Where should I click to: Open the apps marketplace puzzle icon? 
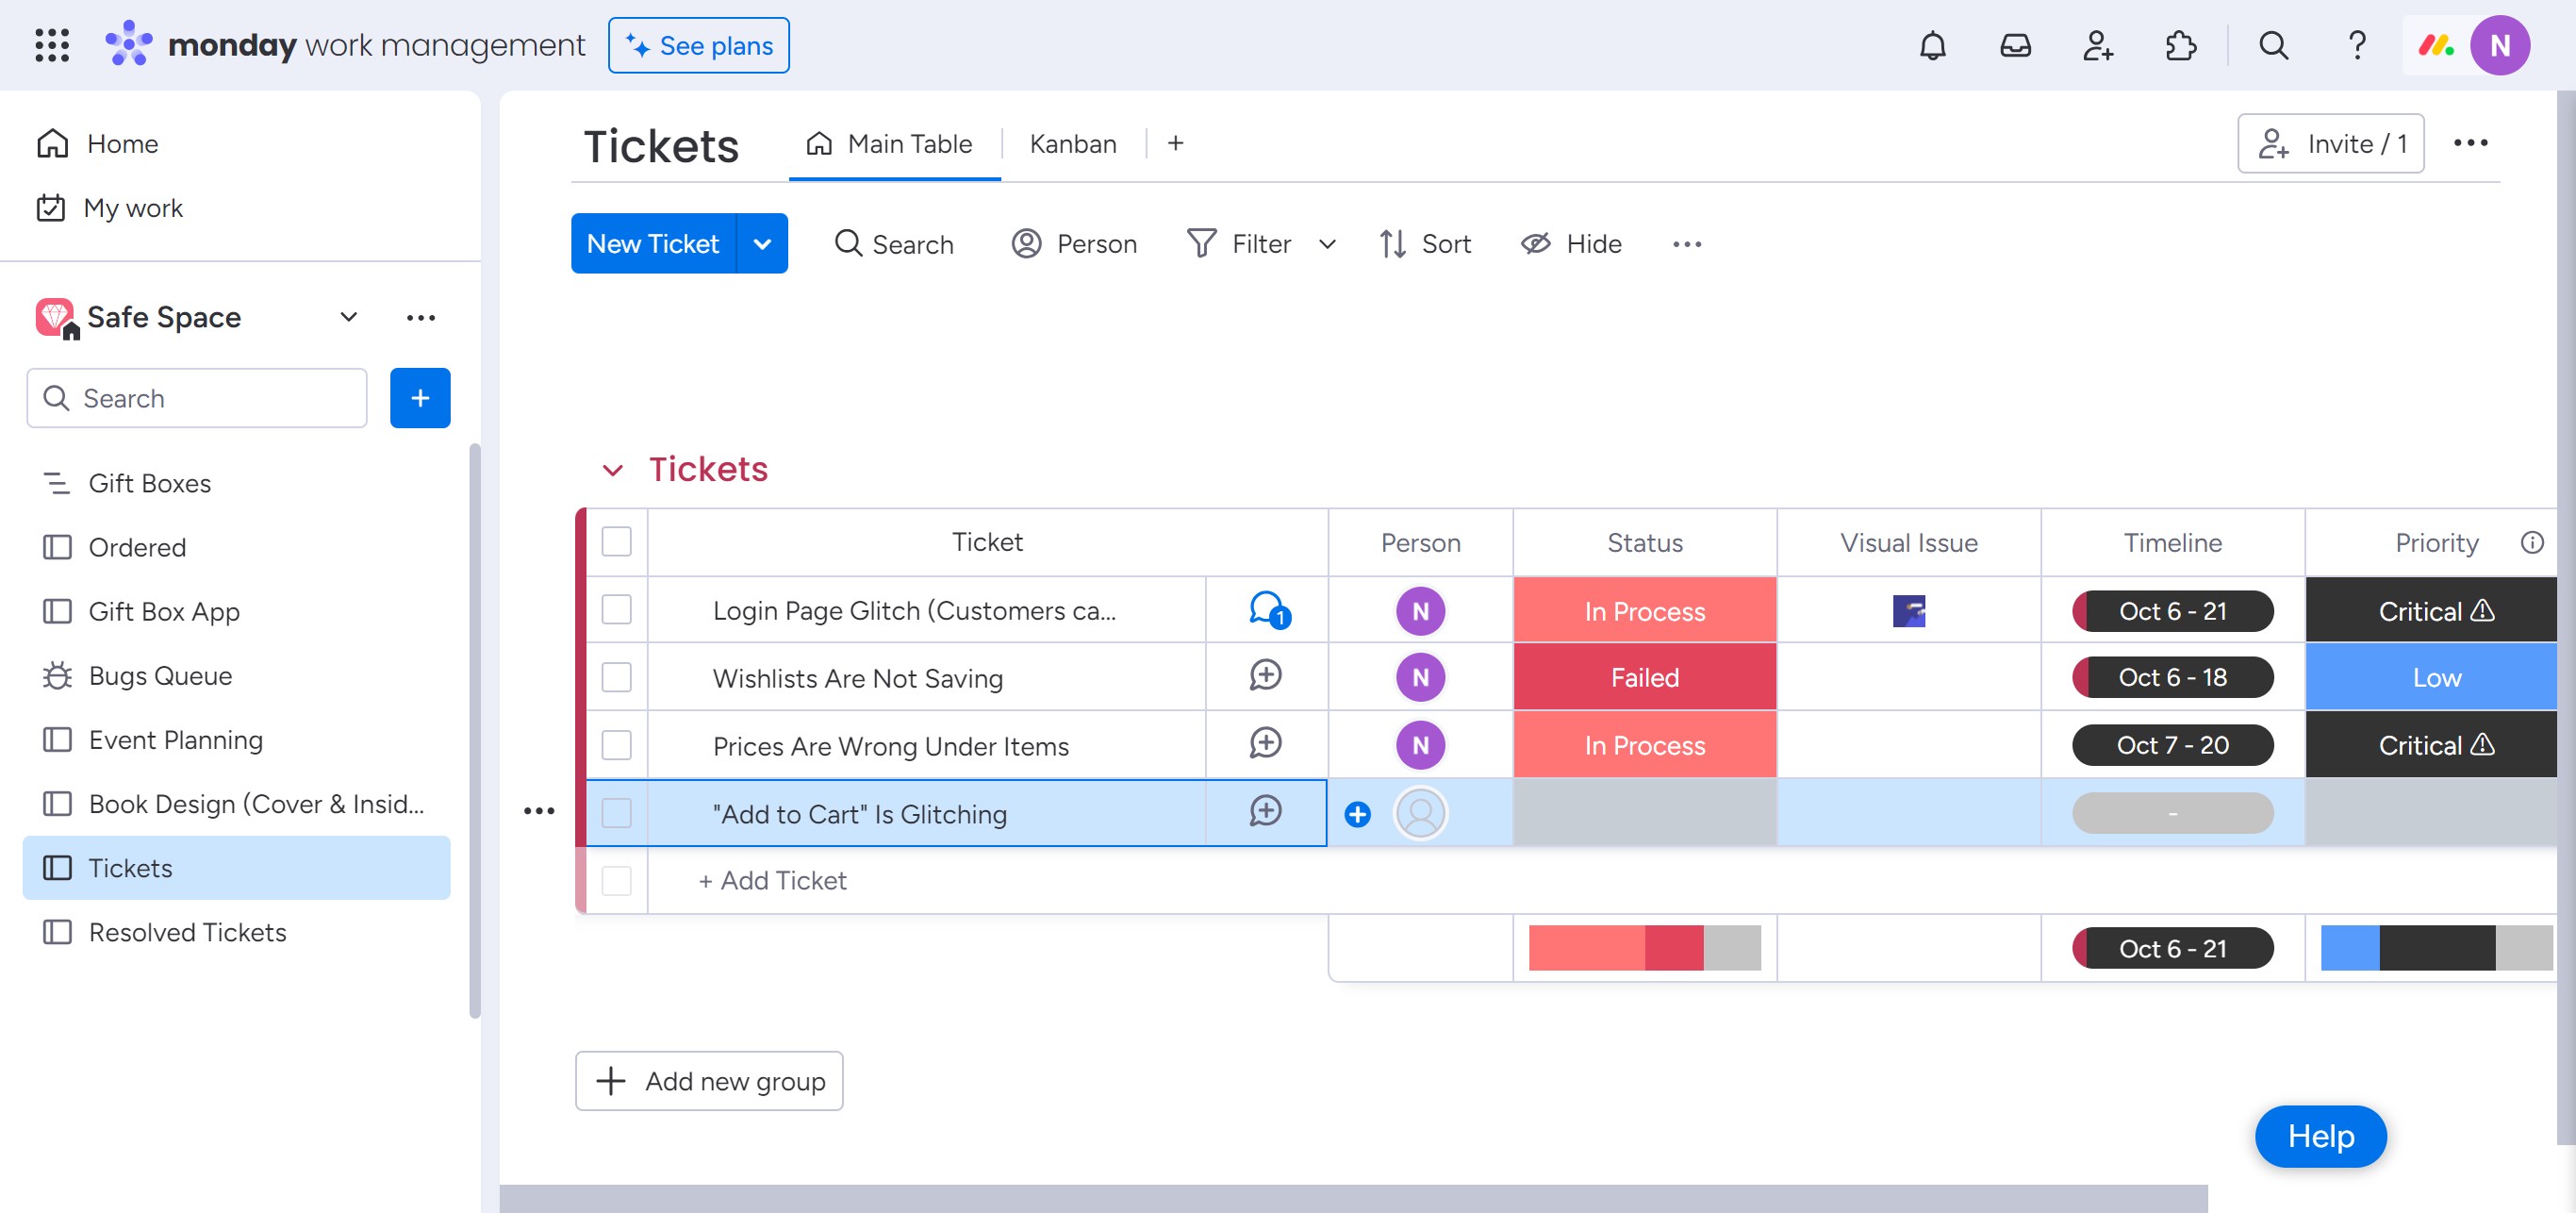click(2180, 46)
